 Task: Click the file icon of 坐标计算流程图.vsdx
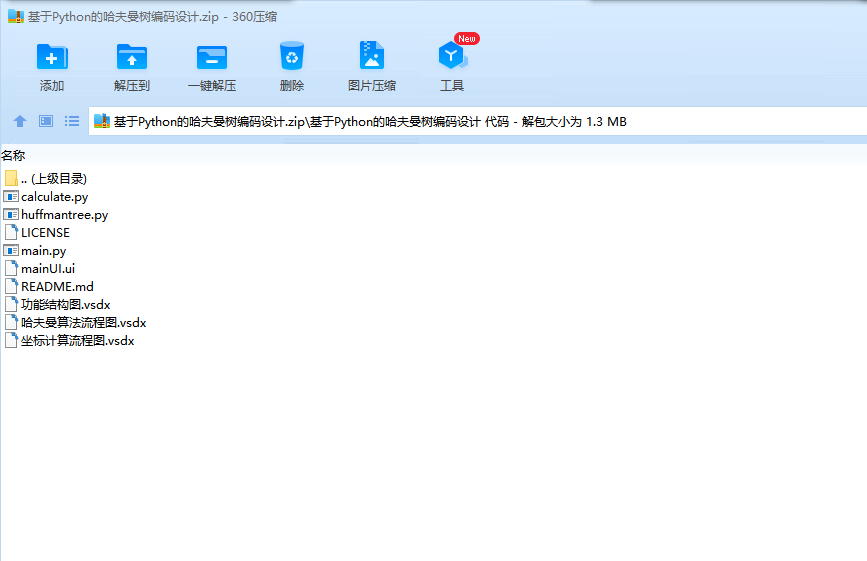[x=11, y=340]
